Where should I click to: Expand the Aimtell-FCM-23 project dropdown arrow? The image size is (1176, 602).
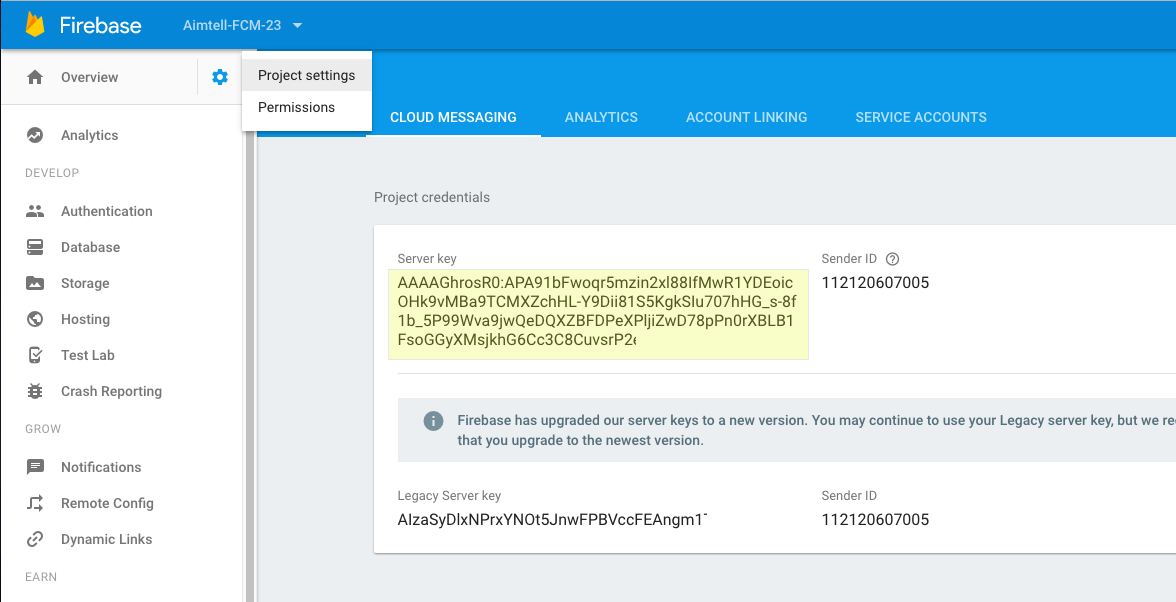pos(297,25)
